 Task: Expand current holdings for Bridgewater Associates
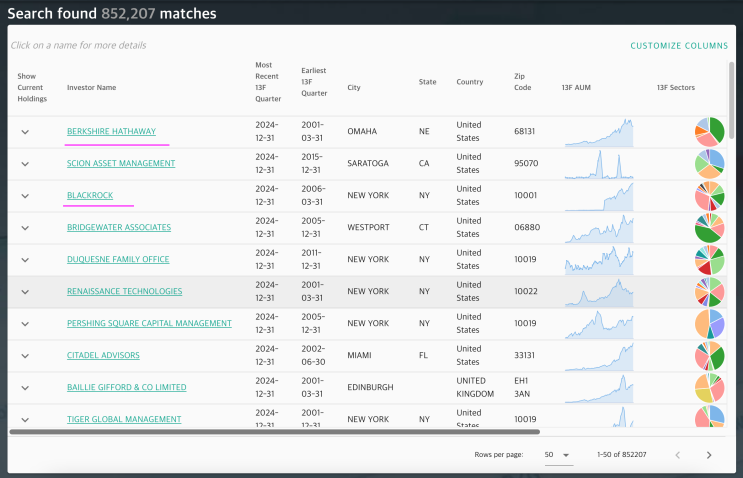tap(25, 228)
